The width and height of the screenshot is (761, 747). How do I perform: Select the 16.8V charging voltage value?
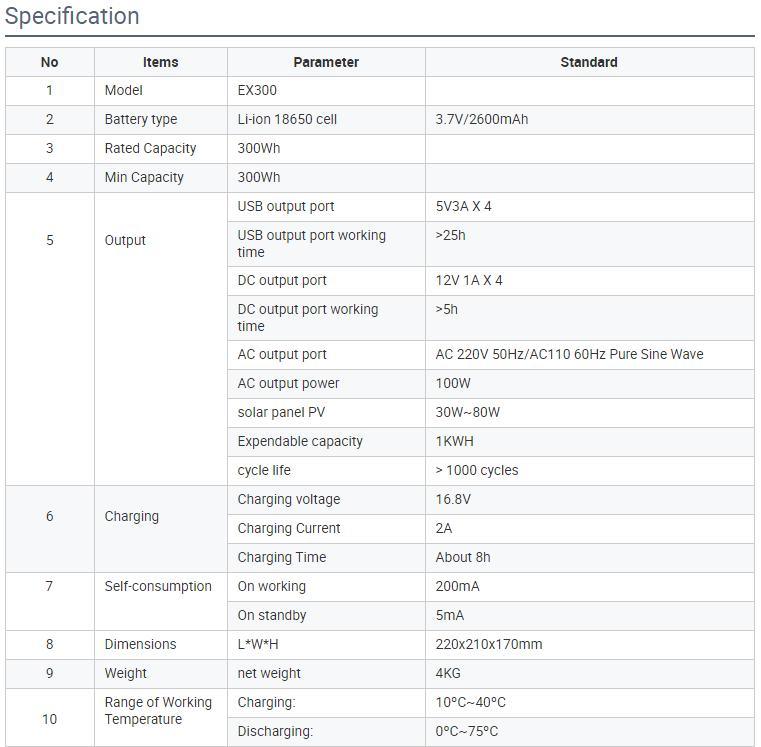(453, 499)
